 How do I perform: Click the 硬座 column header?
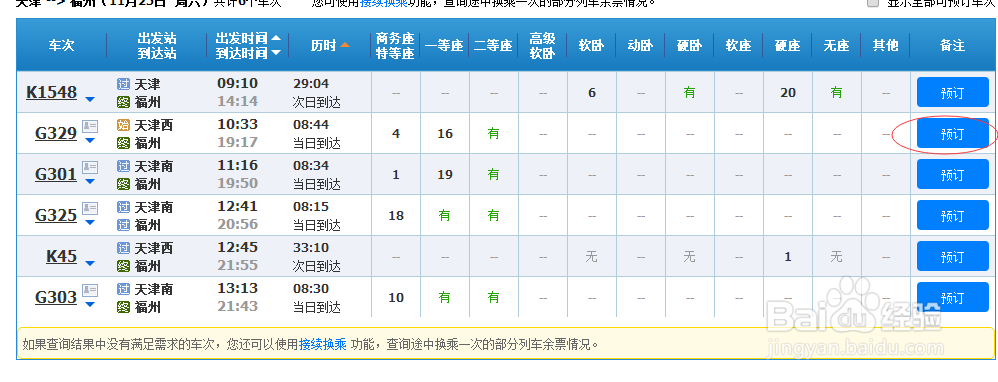(x=787, y=45)
